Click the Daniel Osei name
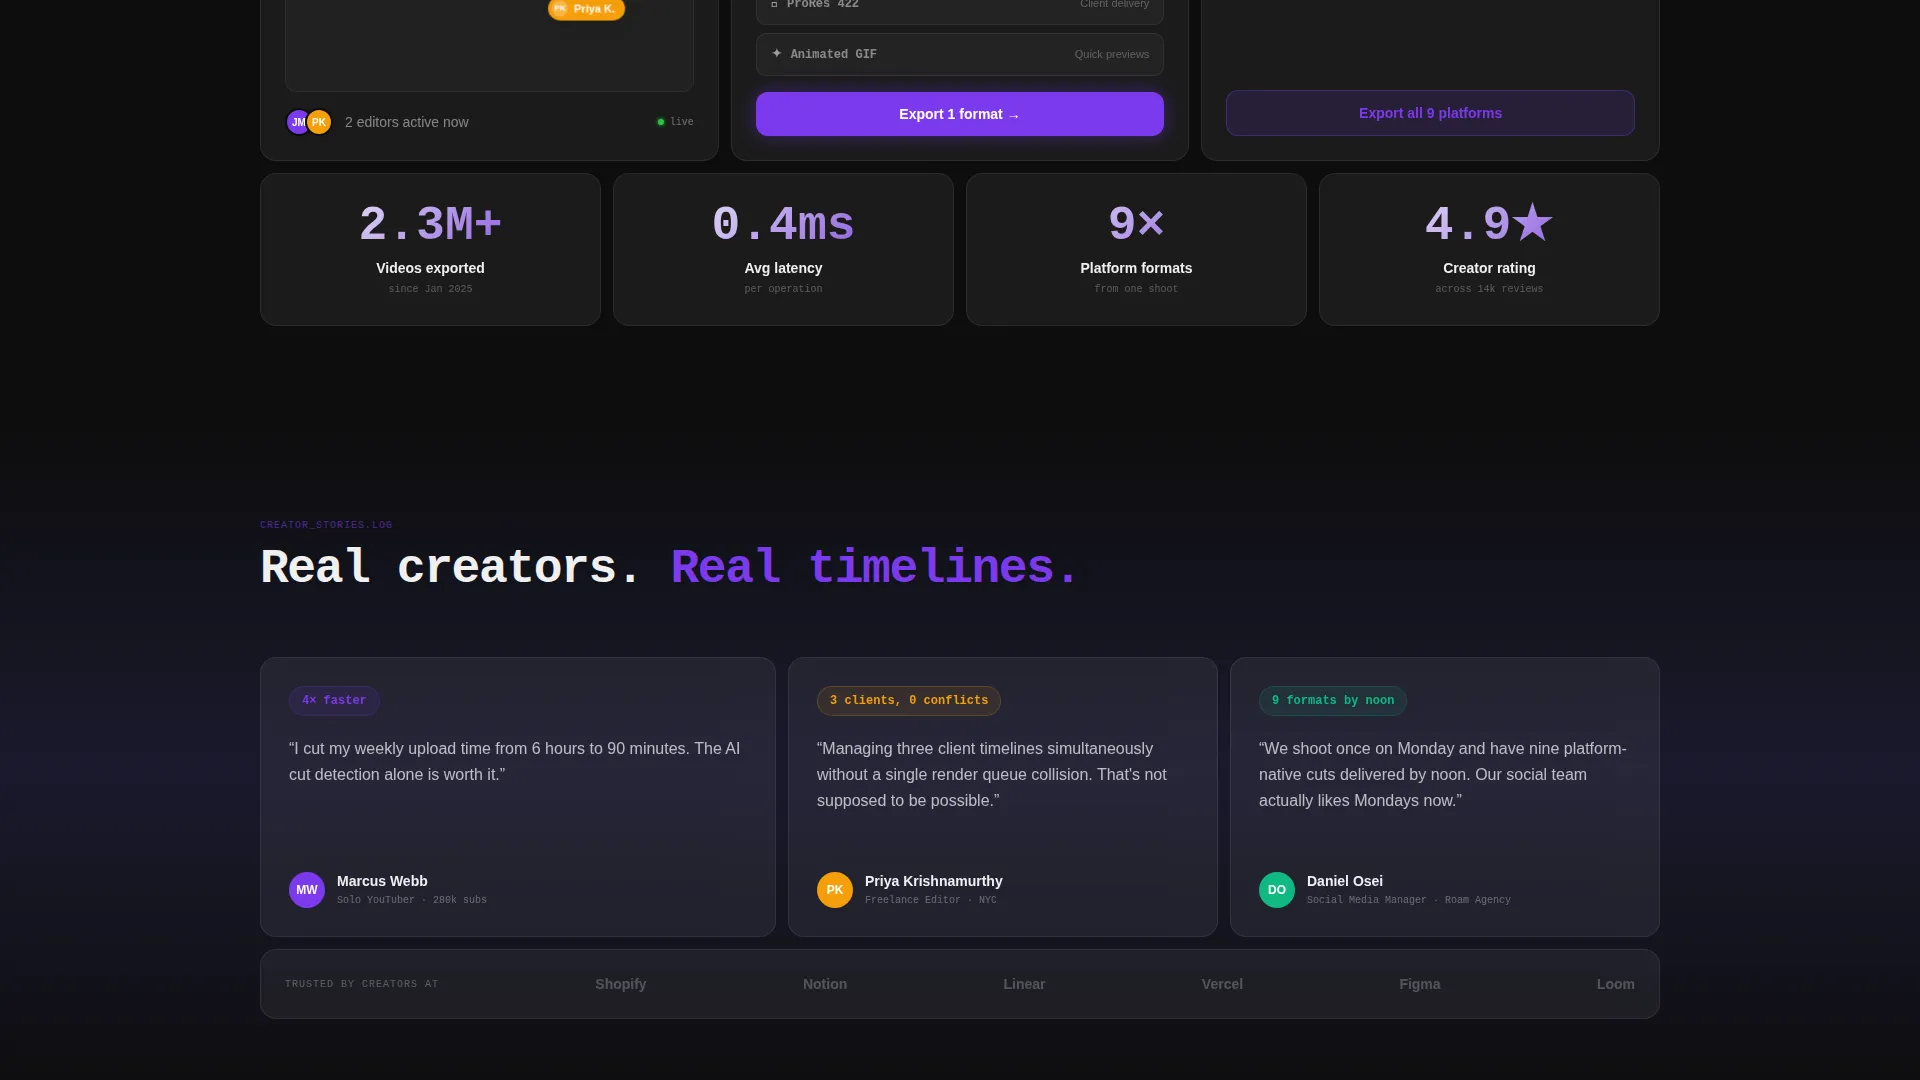Viewport: 1920px width, 1080px height. (1345, 881)
